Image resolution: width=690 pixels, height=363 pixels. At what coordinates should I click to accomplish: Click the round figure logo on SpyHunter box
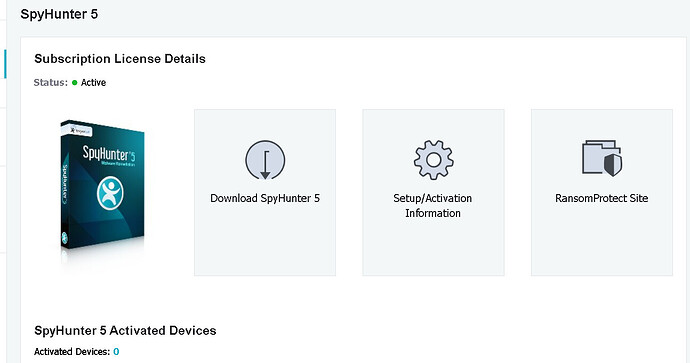click(110, 193)
